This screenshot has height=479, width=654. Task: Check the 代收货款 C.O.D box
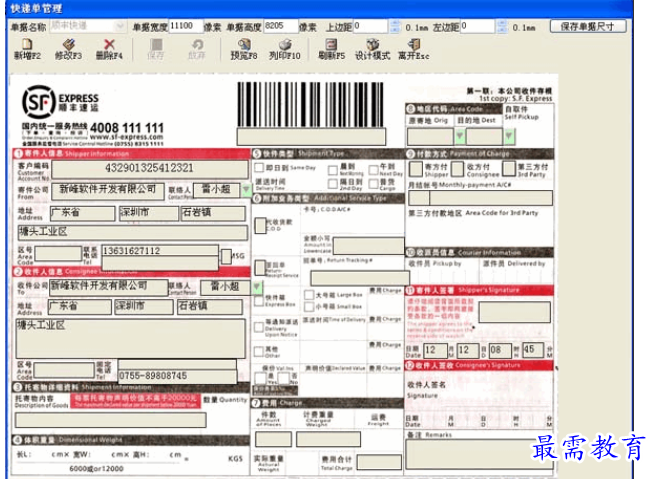[x=261, y=226]
